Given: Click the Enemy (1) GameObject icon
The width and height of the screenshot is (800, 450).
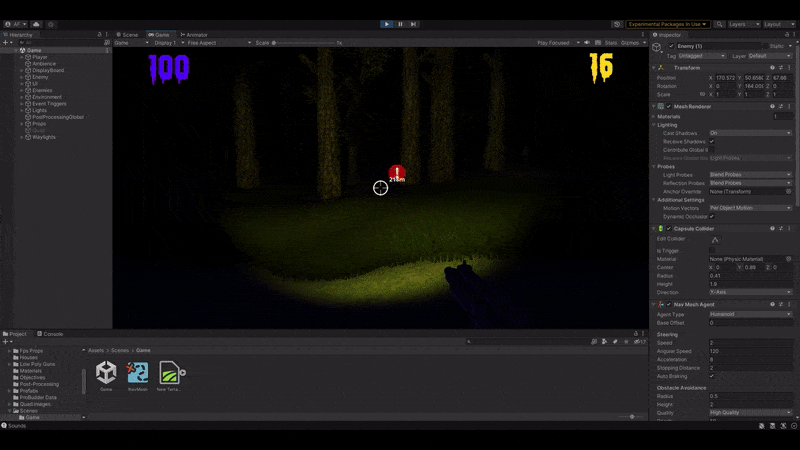Looking at the screenshot, I should [657, 47].
